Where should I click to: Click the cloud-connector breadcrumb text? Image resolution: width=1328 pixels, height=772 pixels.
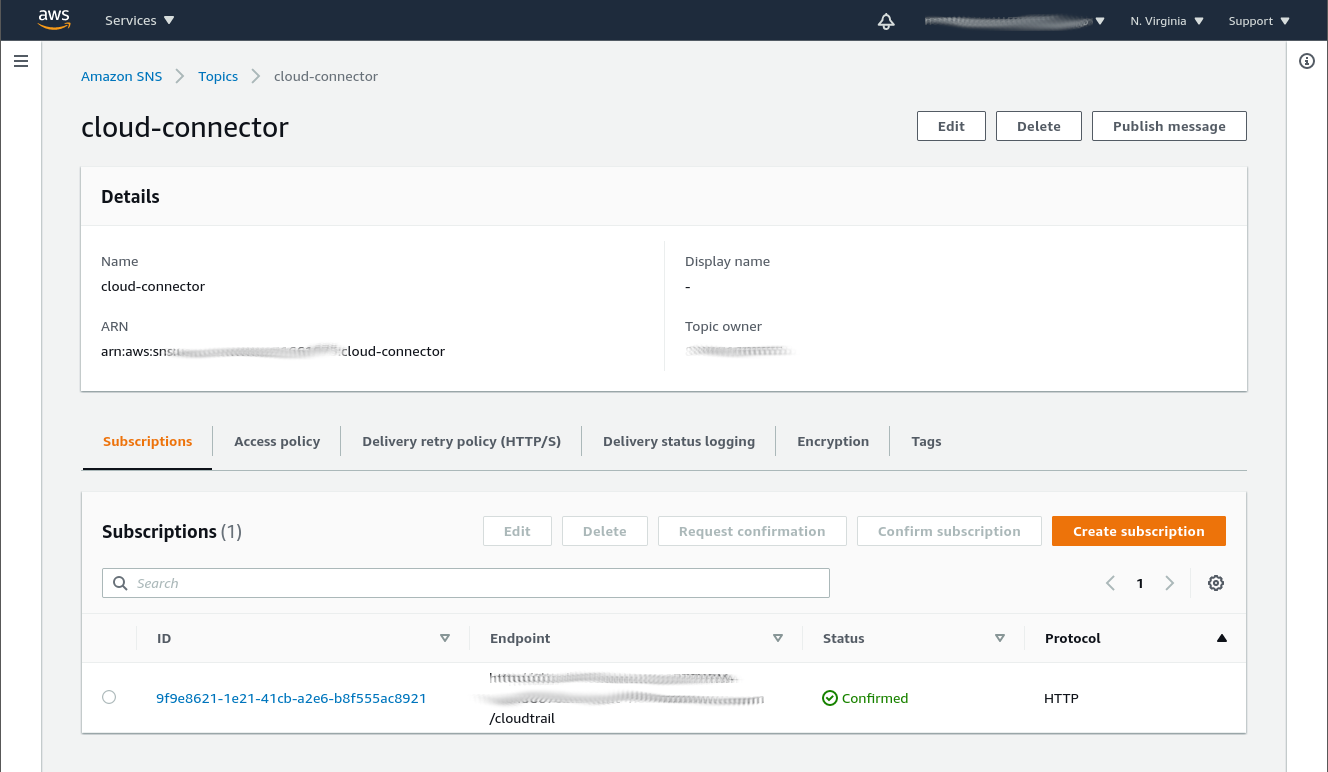(x=326, y=76)
